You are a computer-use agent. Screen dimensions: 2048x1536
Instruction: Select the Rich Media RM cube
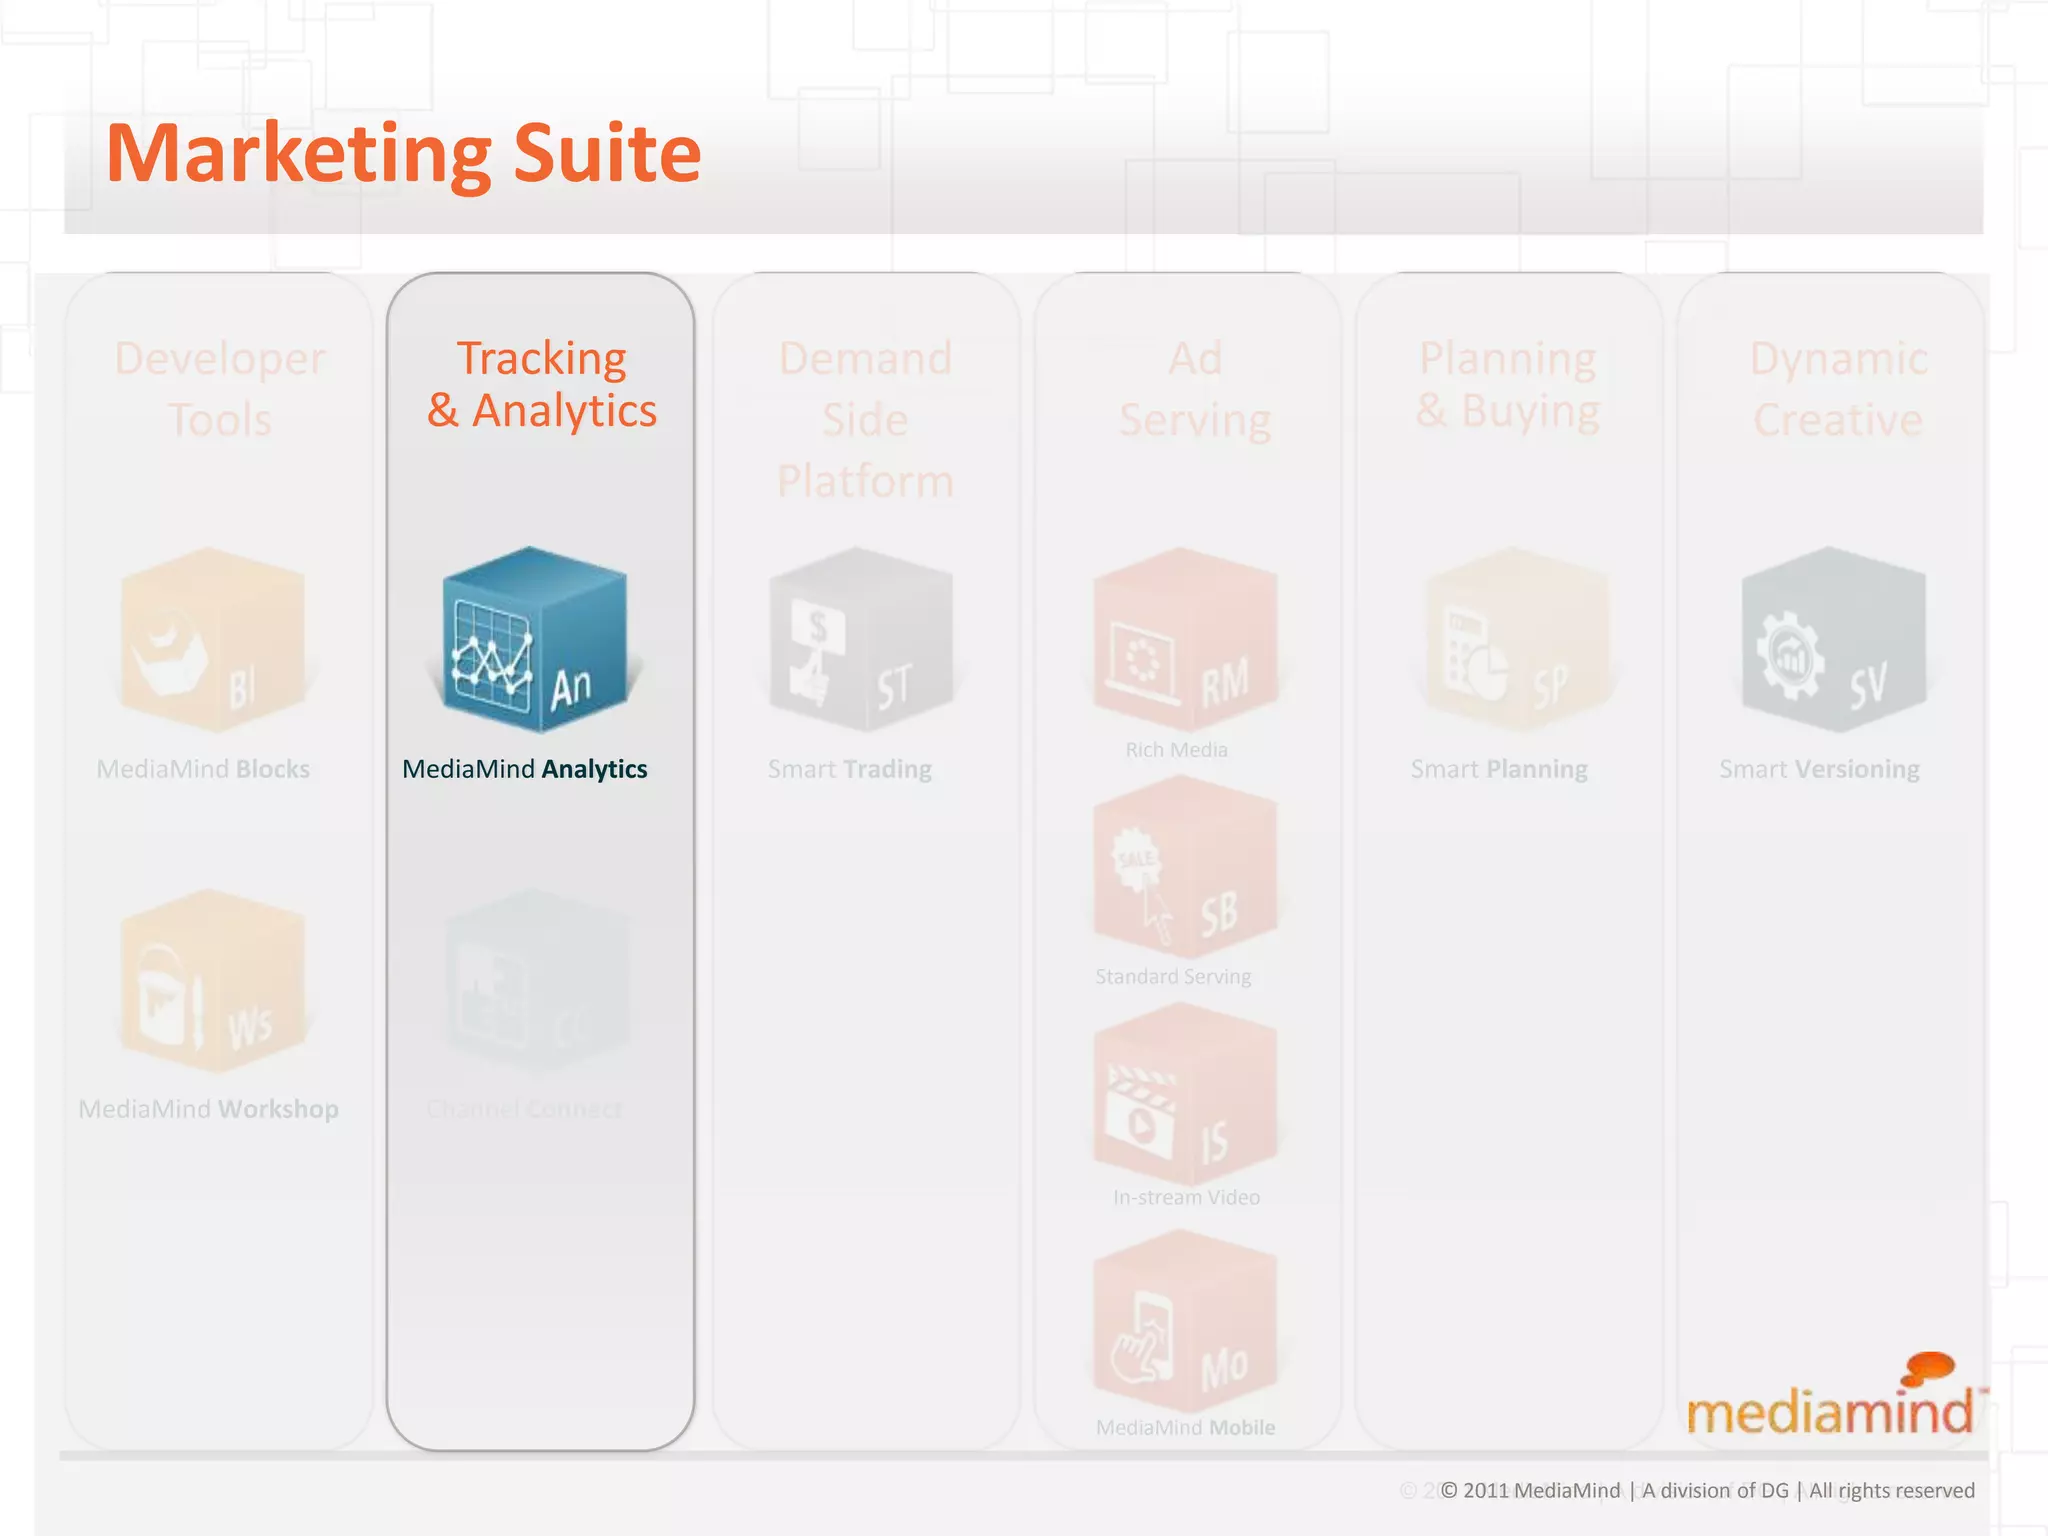pos(1184,640)
